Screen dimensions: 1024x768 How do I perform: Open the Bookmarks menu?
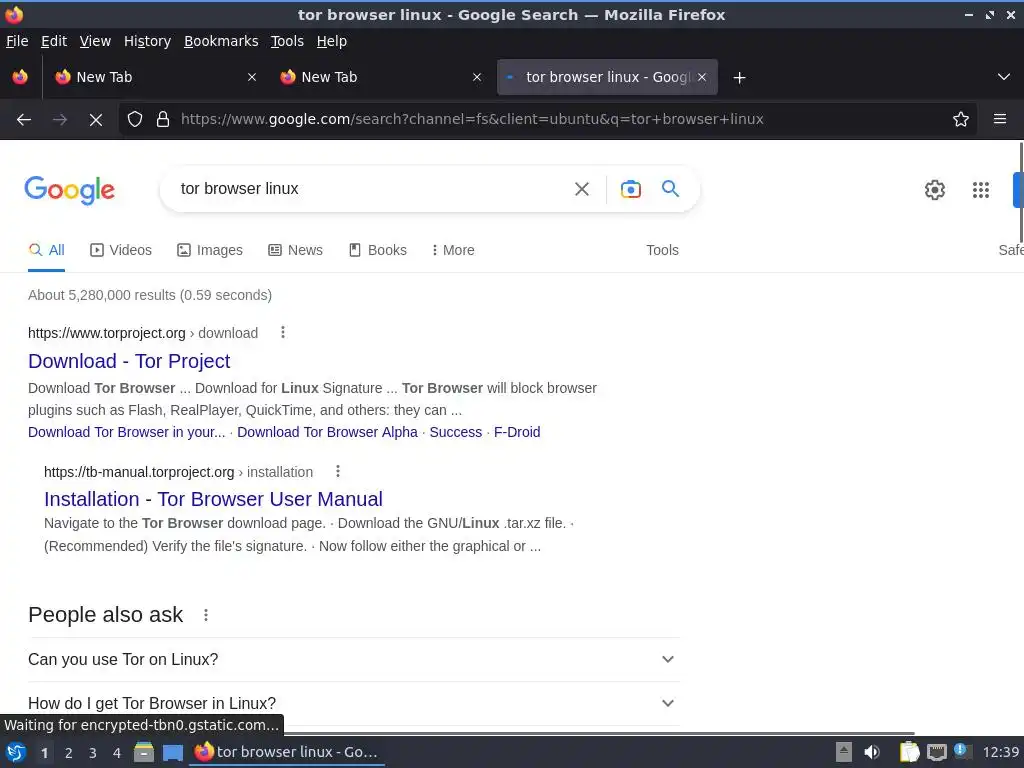pyautogui.click(x=221, y=41)
